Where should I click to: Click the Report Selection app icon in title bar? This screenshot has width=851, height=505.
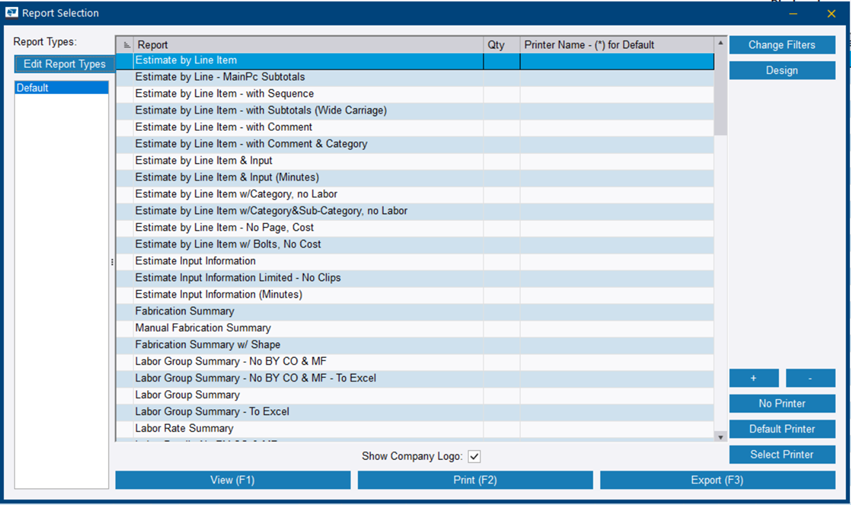coord(13,13)
